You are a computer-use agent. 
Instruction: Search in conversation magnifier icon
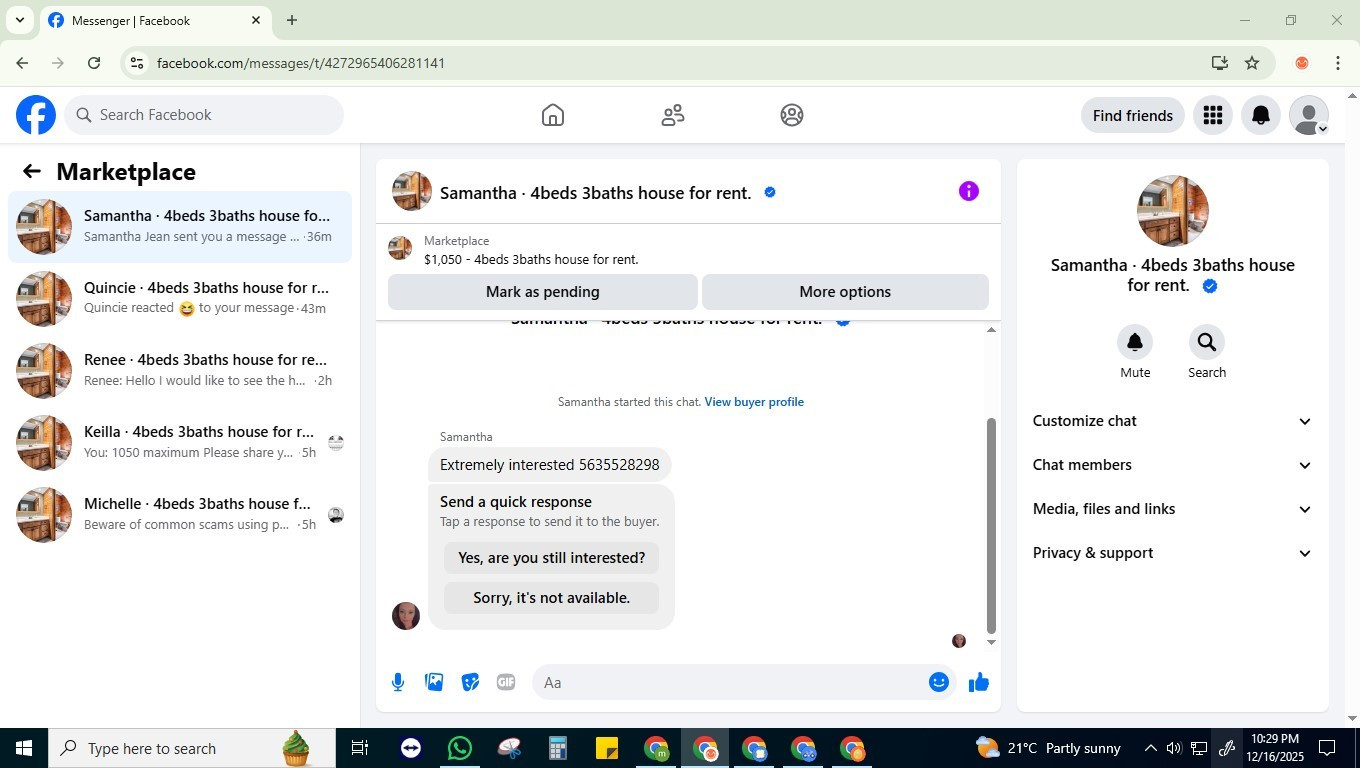[1207, 342]
